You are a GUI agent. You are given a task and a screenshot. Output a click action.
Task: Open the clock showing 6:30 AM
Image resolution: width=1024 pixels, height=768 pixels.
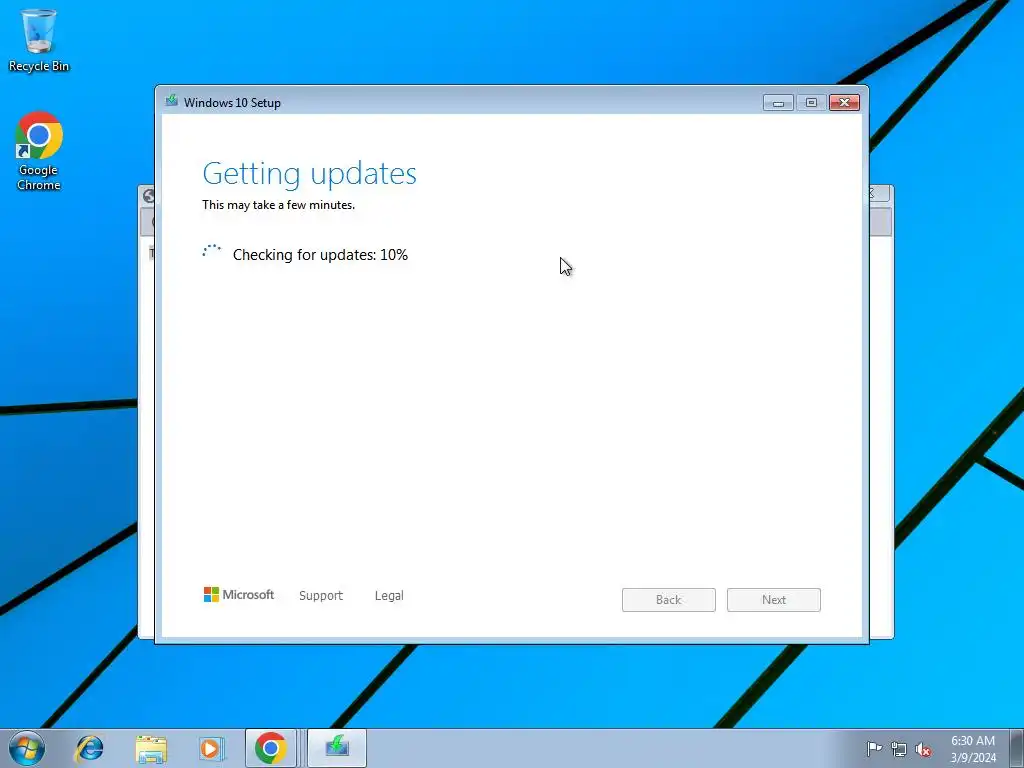click(x=973, y=749)
